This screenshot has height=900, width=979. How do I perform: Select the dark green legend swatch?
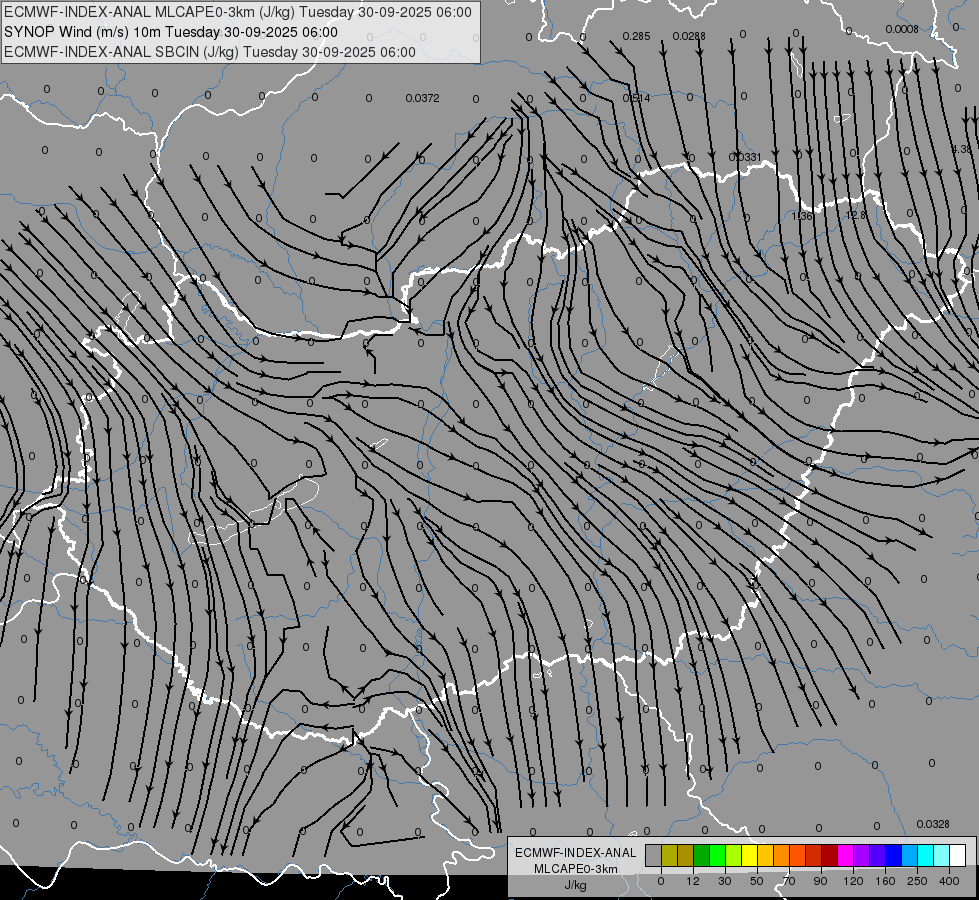(x=702, y=855)
